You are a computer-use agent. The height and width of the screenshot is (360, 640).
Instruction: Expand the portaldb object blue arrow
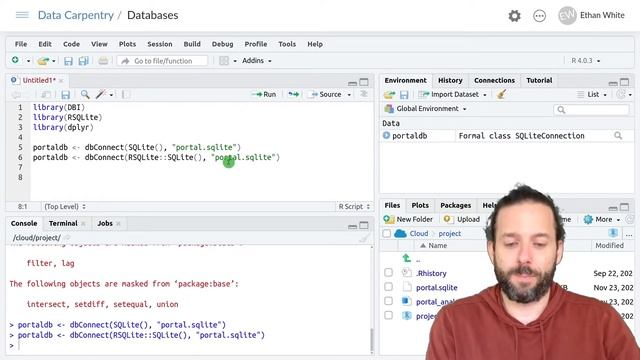point(386,136)
